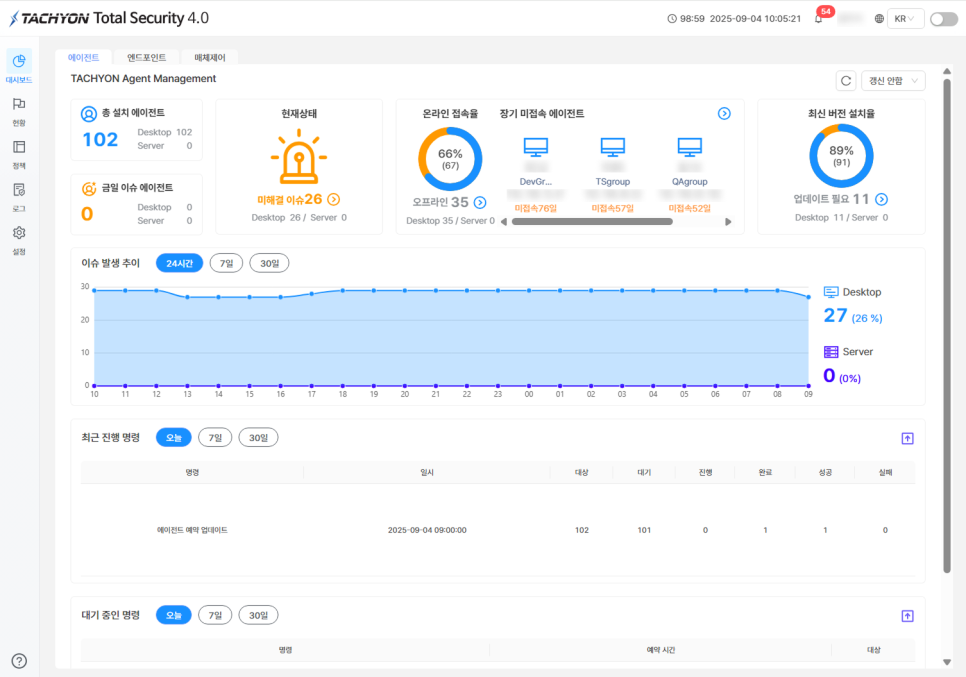This screenshot has height=677, width=966.
Task: Click the refresh icon beside 갱신 안함
Action: coord(846,81)
